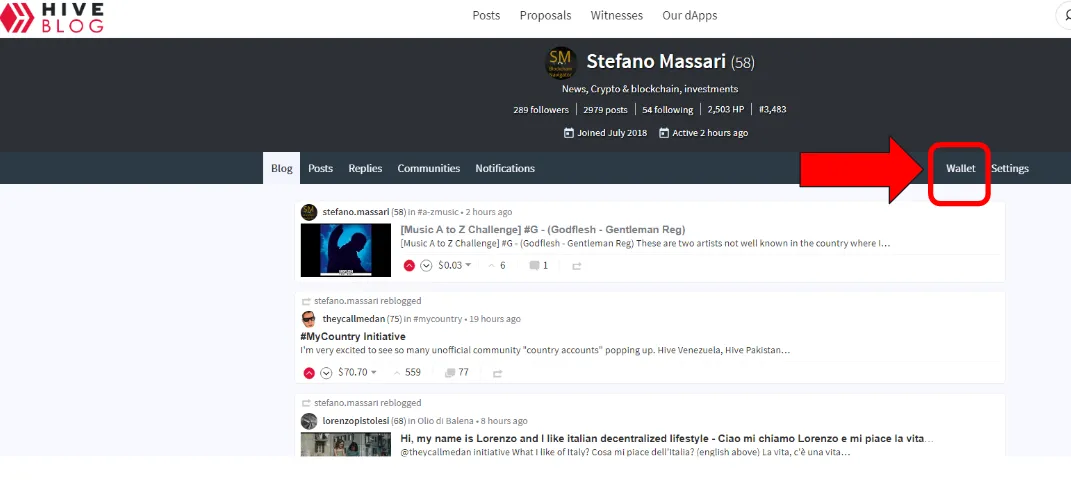Open the #a-zmusic community tag
Image resolution: width=1071 pixels, height=483 pixels.
coord(438,212)
